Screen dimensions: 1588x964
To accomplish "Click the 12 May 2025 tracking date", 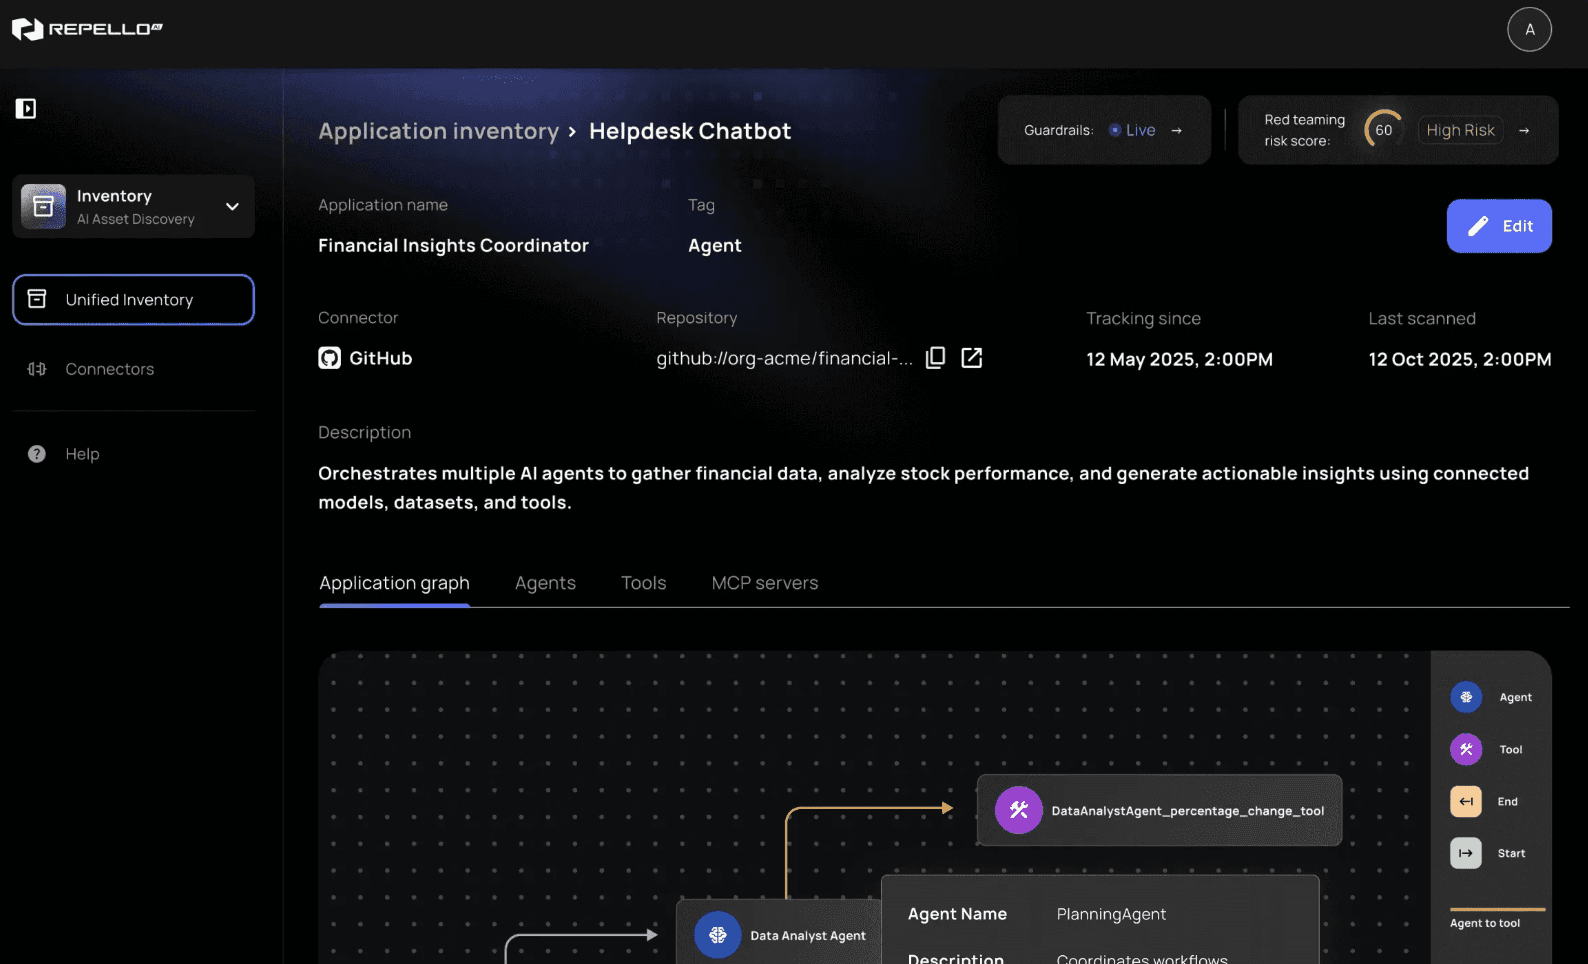I will click(1180, 359).
